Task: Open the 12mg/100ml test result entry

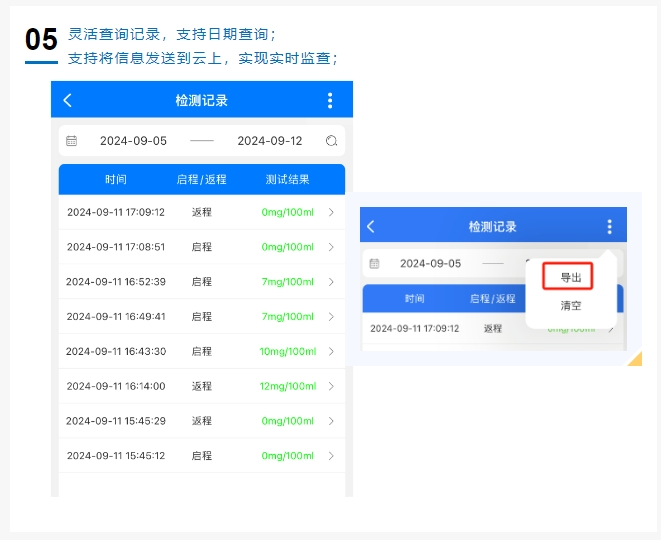Action: pos(287,386)
